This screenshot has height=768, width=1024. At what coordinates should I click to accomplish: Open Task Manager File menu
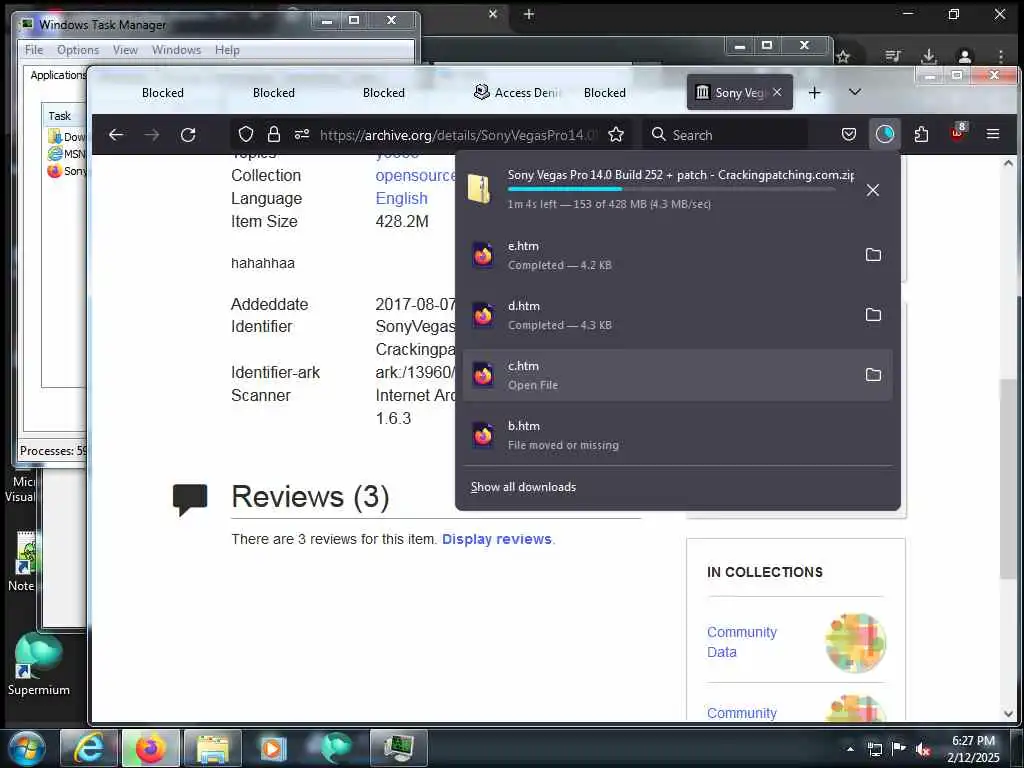click(x=34, y=50)
